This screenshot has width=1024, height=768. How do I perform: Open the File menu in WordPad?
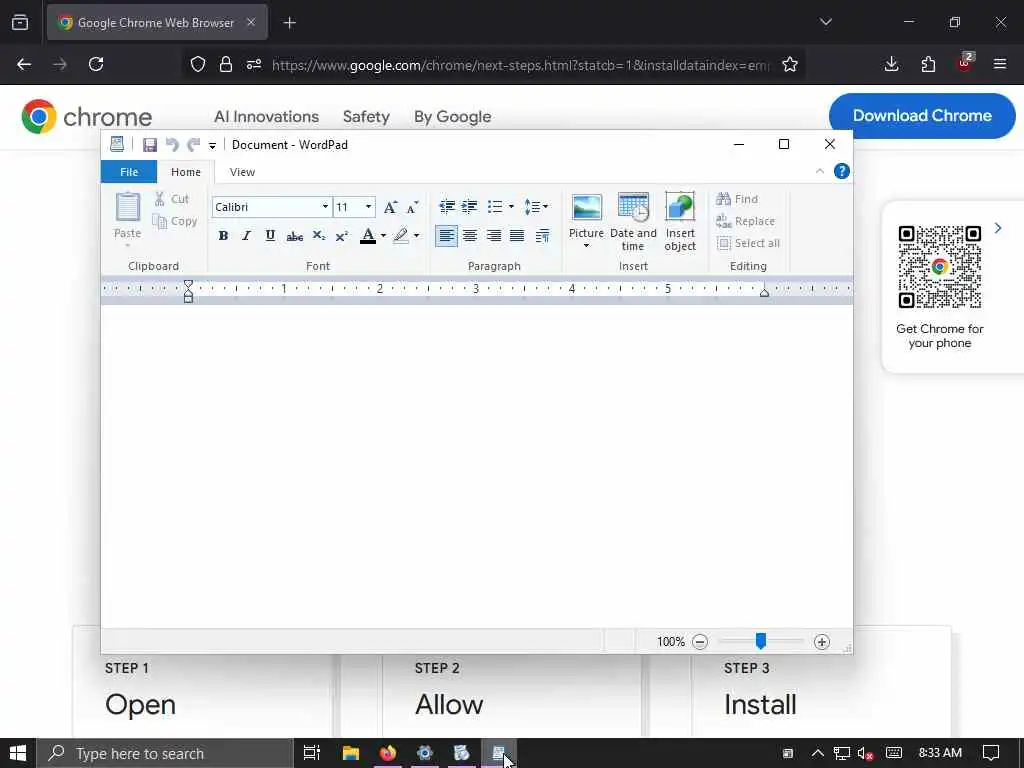tap(129, 172)
